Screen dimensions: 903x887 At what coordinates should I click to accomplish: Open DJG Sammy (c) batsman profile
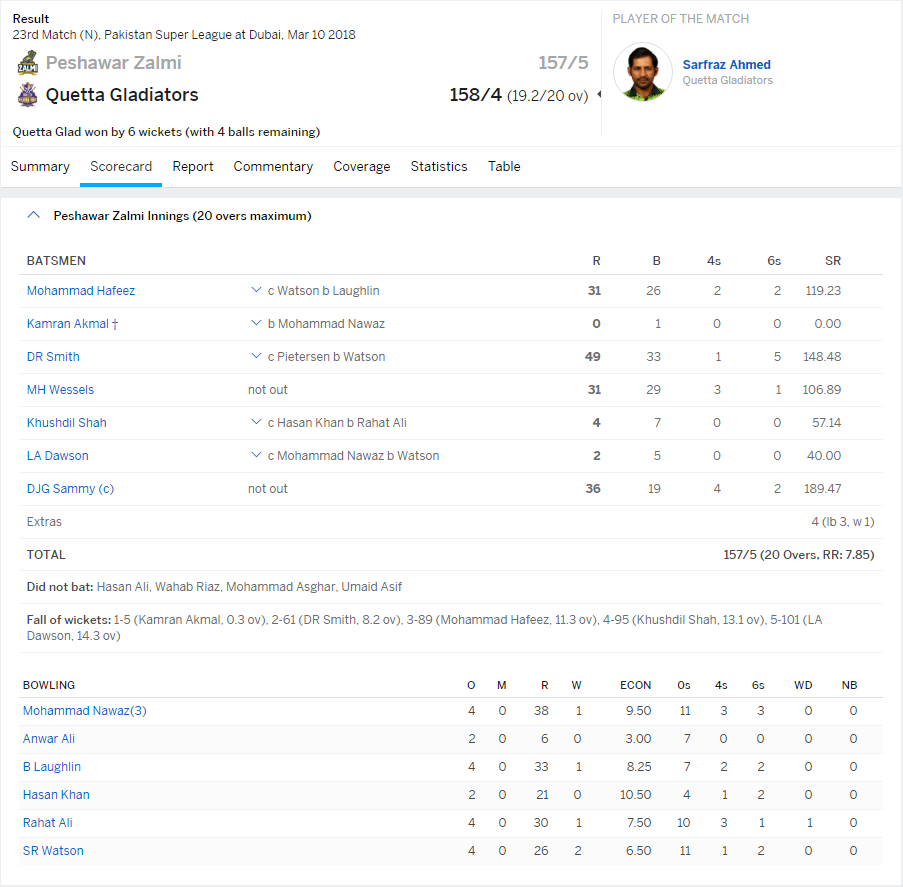tap(70, 489)
